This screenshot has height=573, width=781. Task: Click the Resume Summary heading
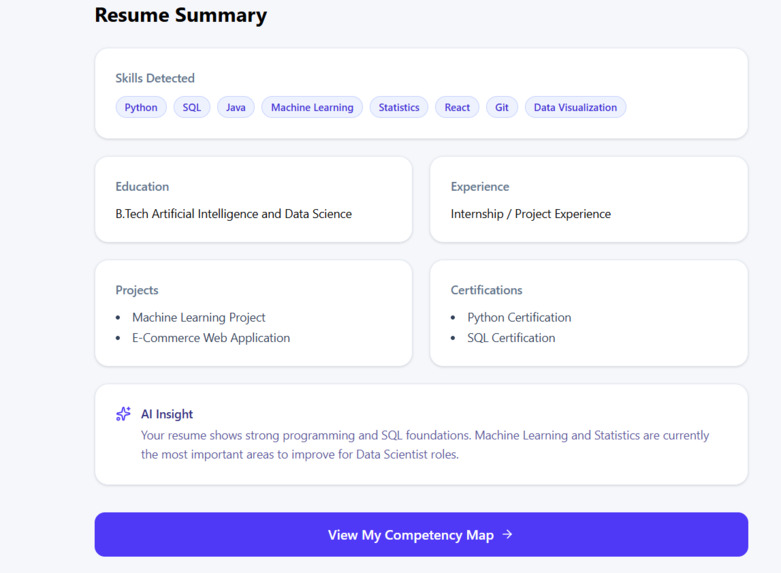point(181,15)
